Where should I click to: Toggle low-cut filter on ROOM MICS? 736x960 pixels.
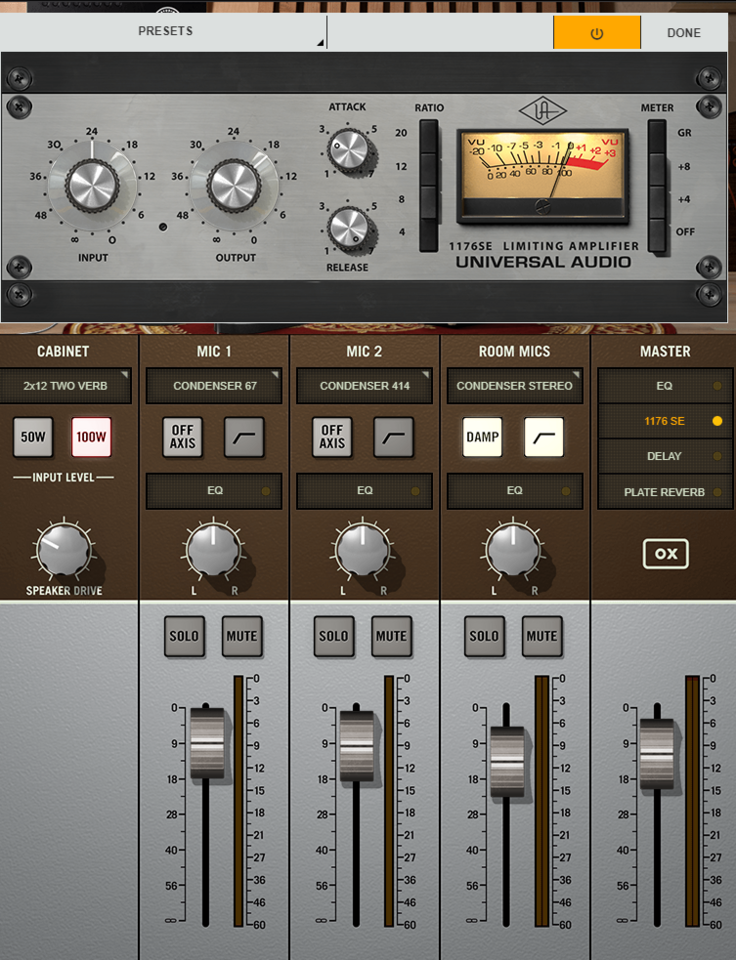[x=544, y=437]
